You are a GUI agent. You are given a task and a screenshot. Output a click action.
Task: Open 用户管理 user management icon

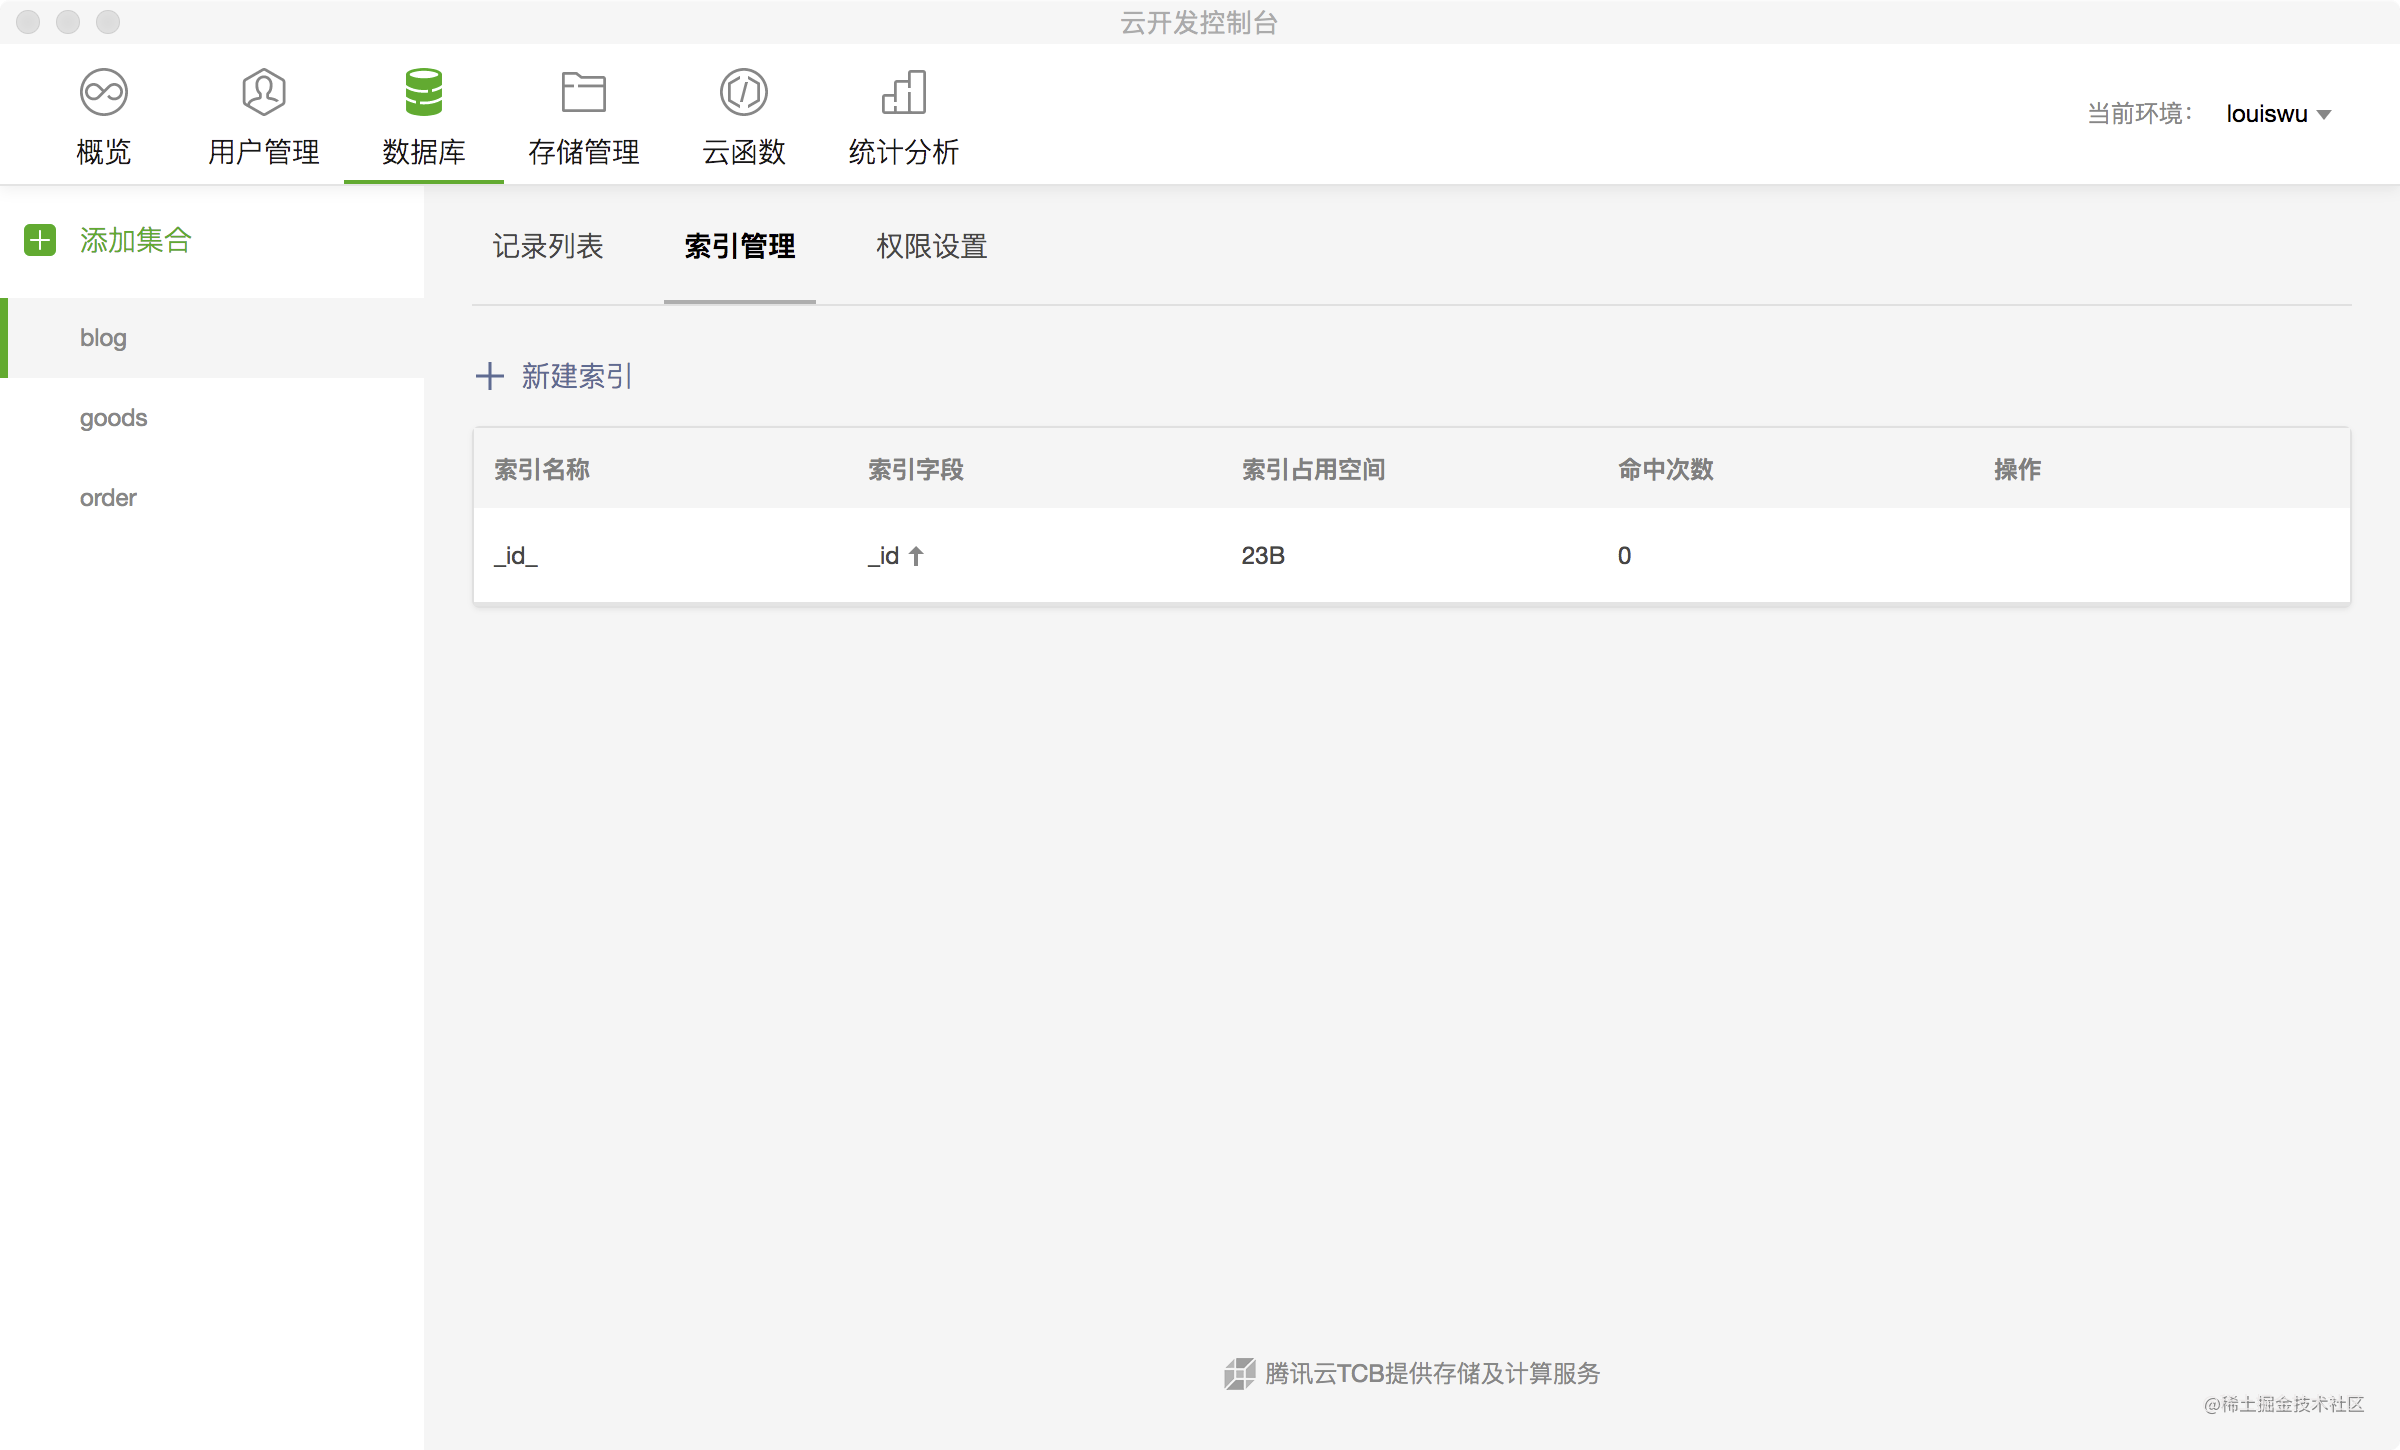point(264,92)
